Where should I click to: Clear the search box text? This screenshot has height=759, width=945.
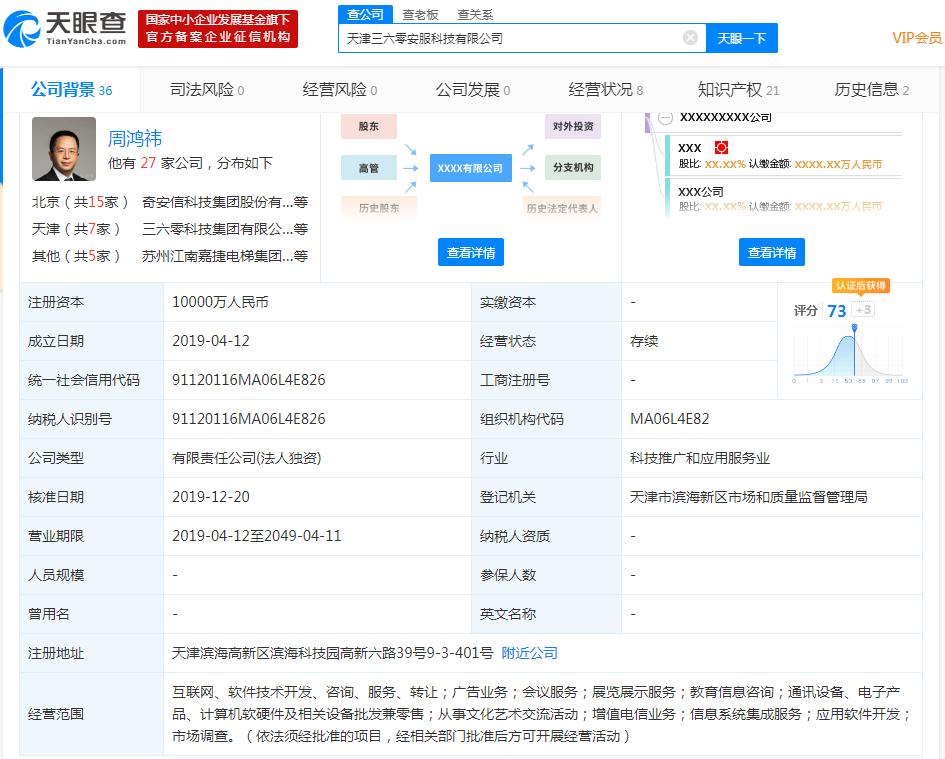click(690, 38)
